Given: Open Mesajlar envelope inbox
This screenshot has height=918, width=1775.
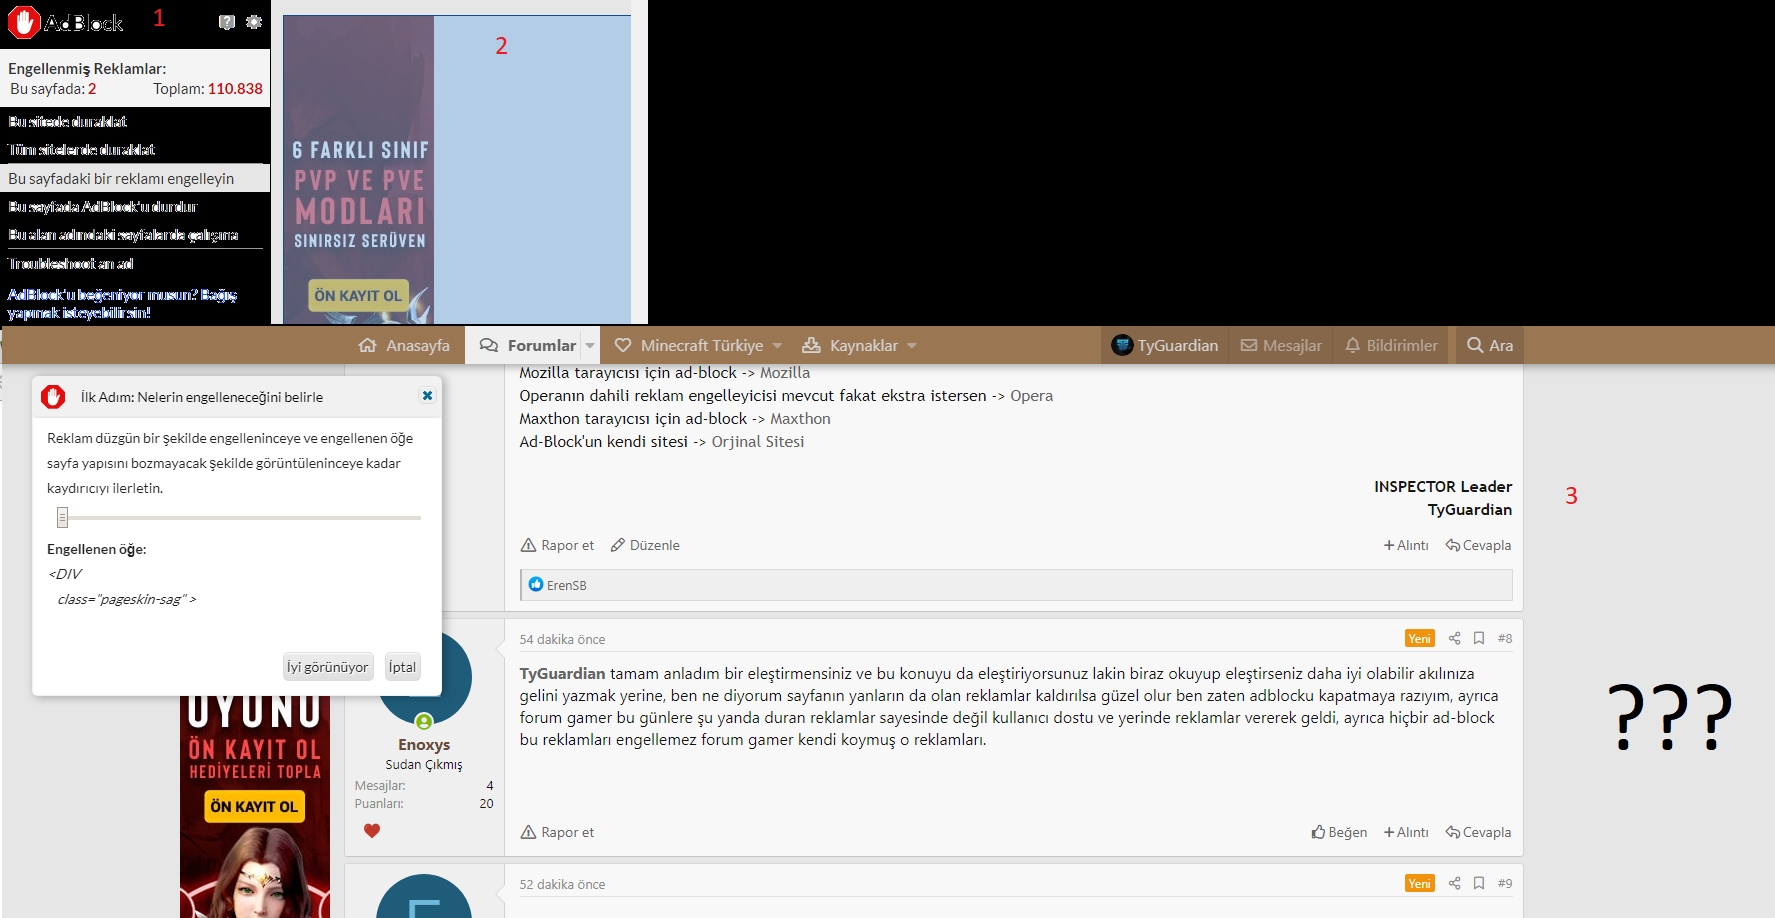Looking at the screenshot, I should point(1281,345).
